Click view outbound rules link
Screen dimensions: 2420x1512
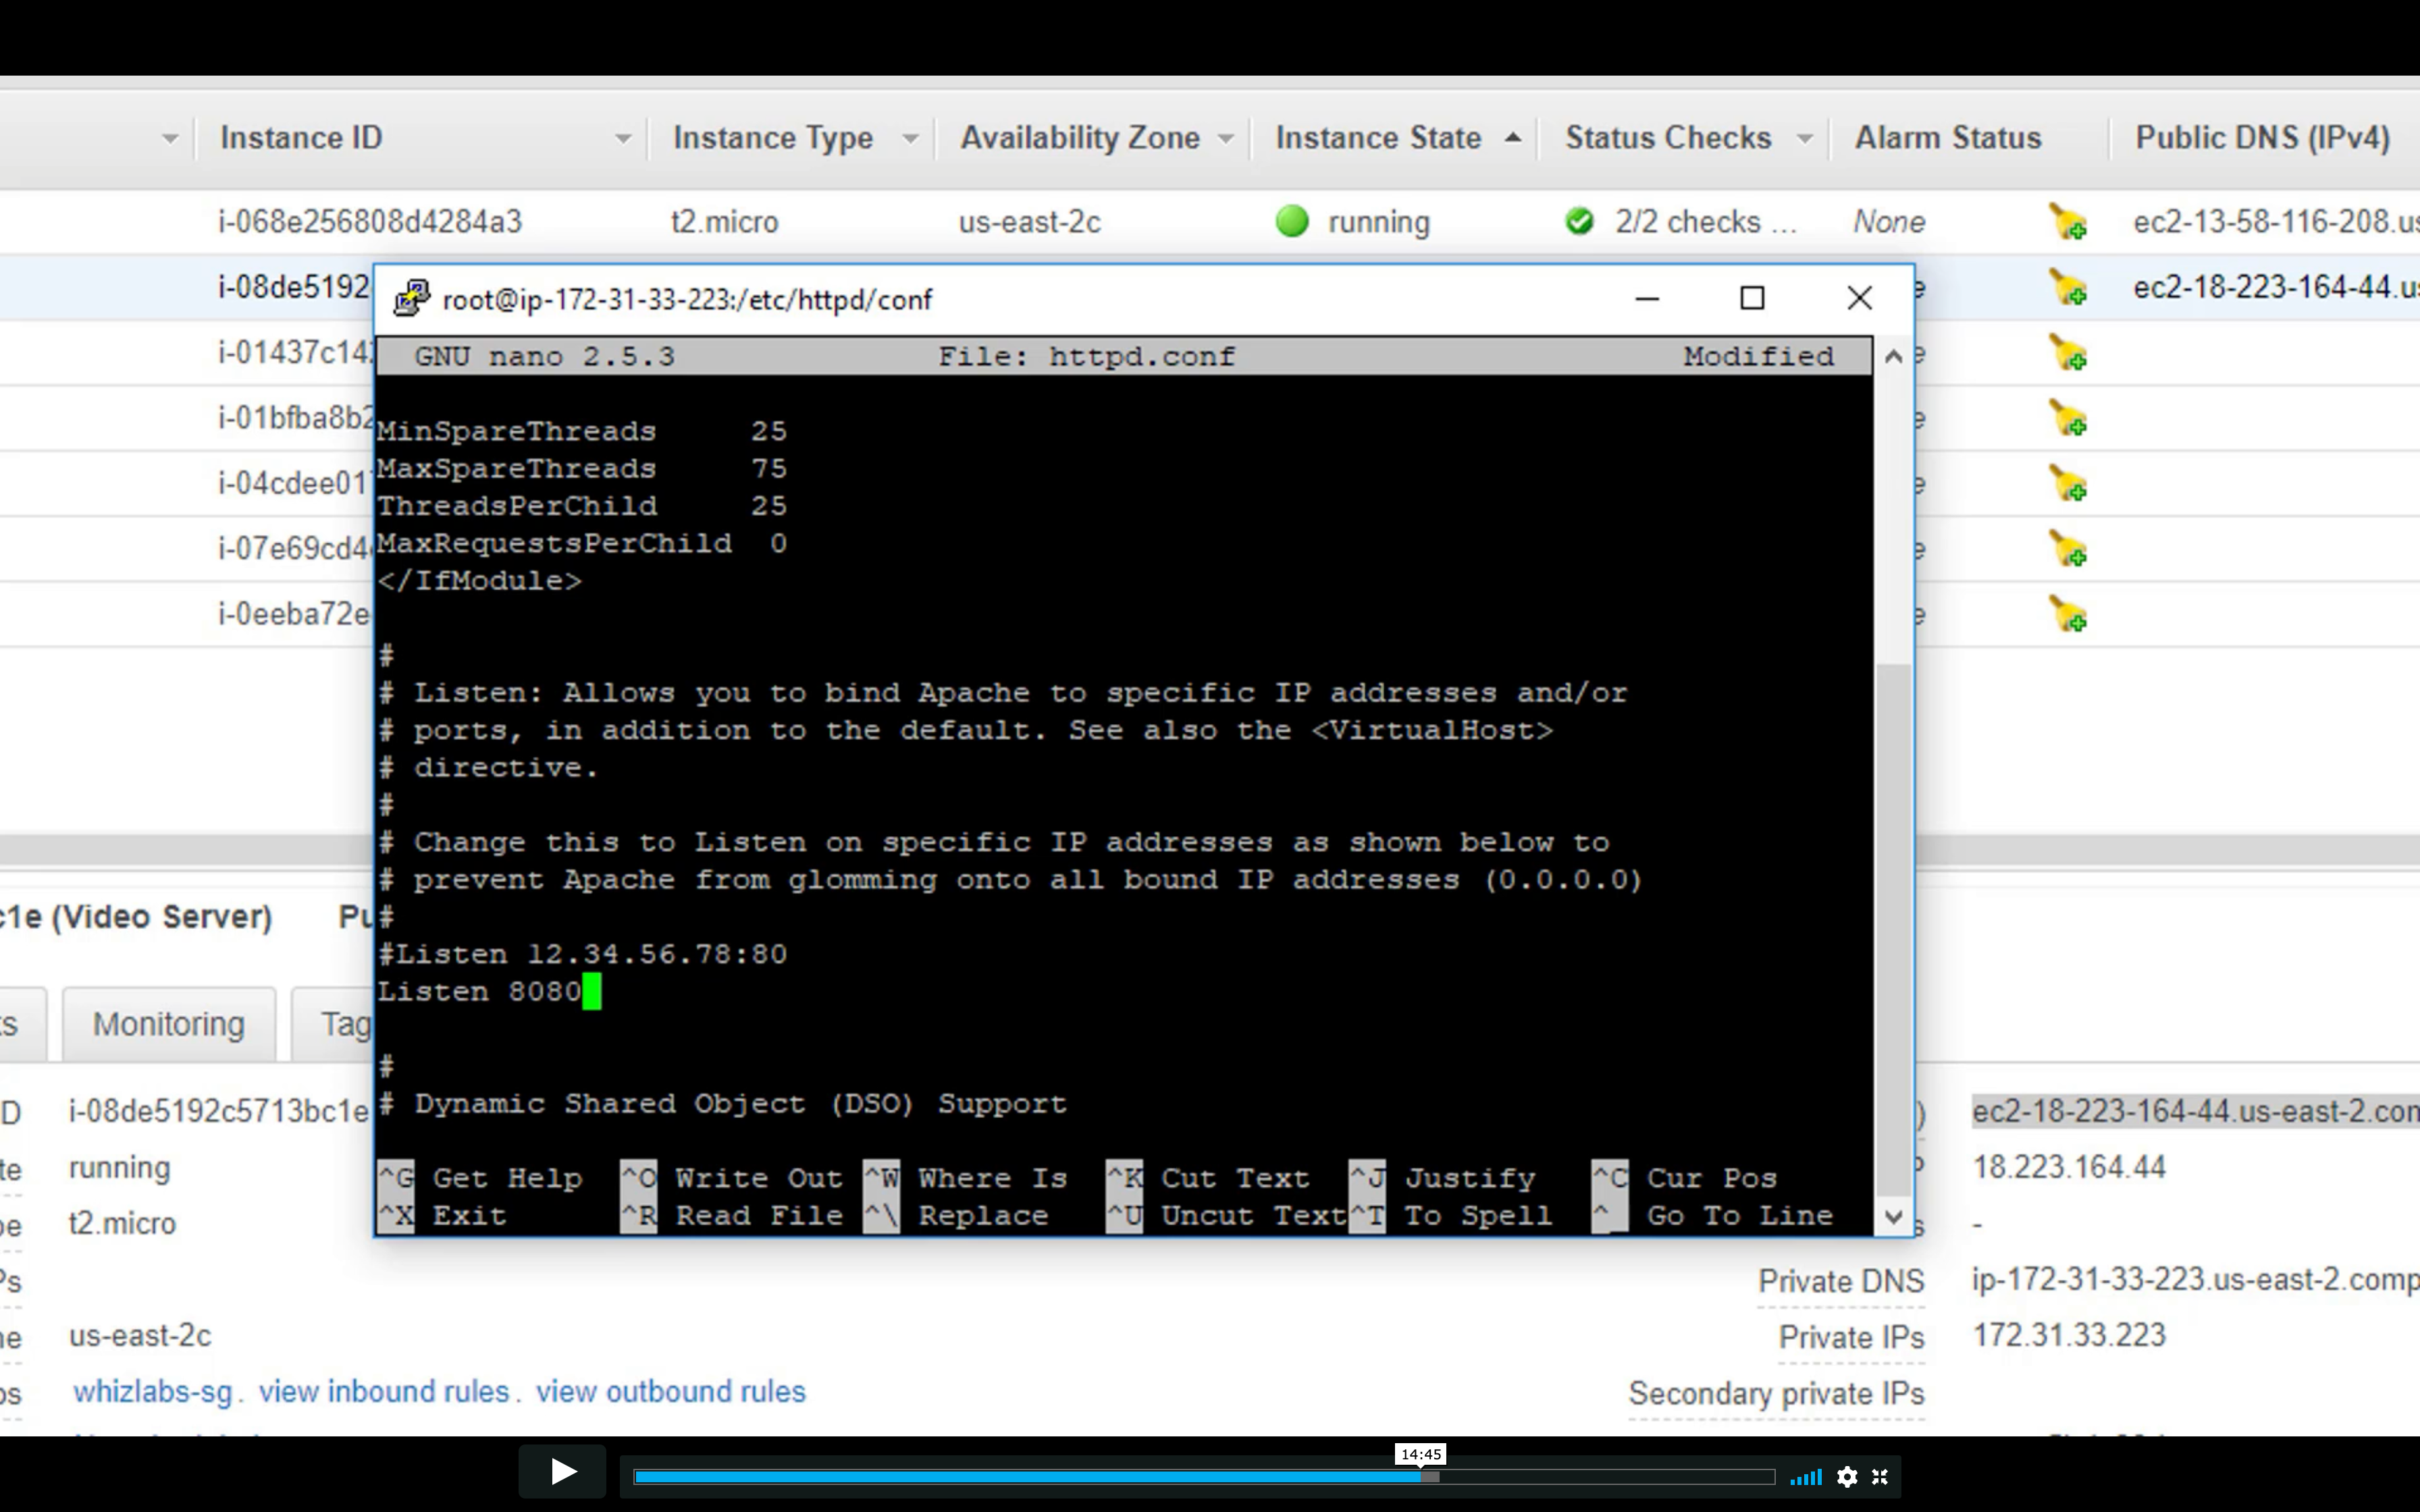tap(670, 1391)
